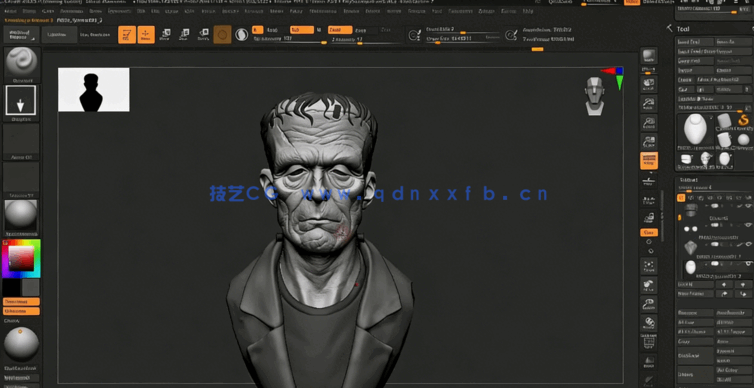The width and height of the screenshot is (754, 388).
Task: Toggle the brown circle gizmo button
Action: 222,35
